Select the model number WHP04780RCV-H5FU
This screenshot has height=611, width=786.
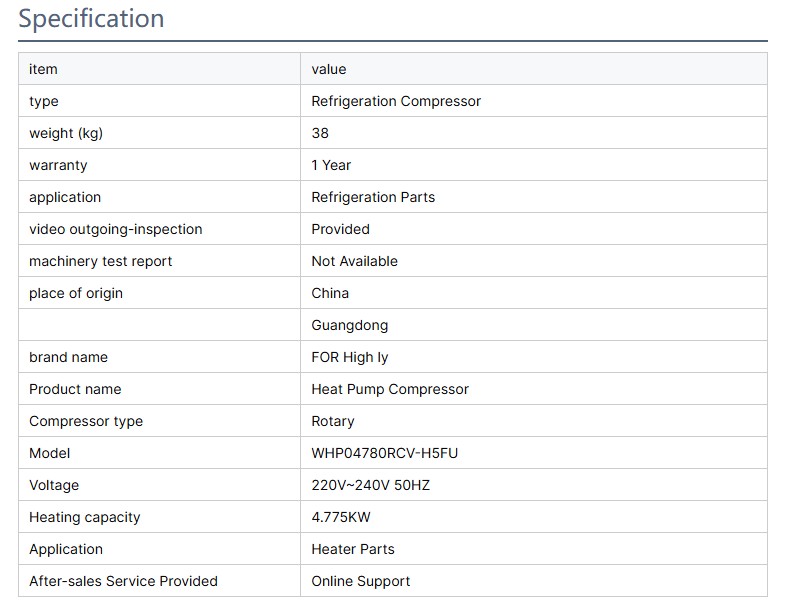tap(384, 453)
